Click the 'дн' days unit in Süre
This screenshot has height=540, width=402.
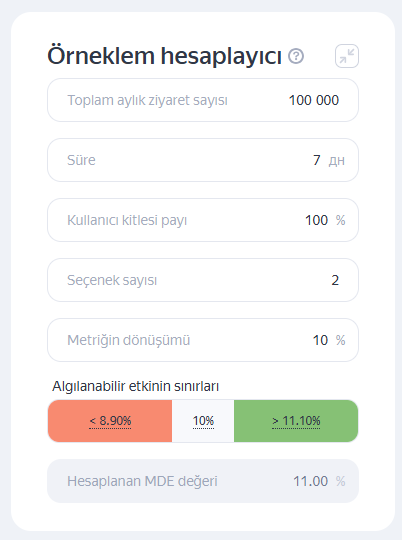[x=337, y=161]
